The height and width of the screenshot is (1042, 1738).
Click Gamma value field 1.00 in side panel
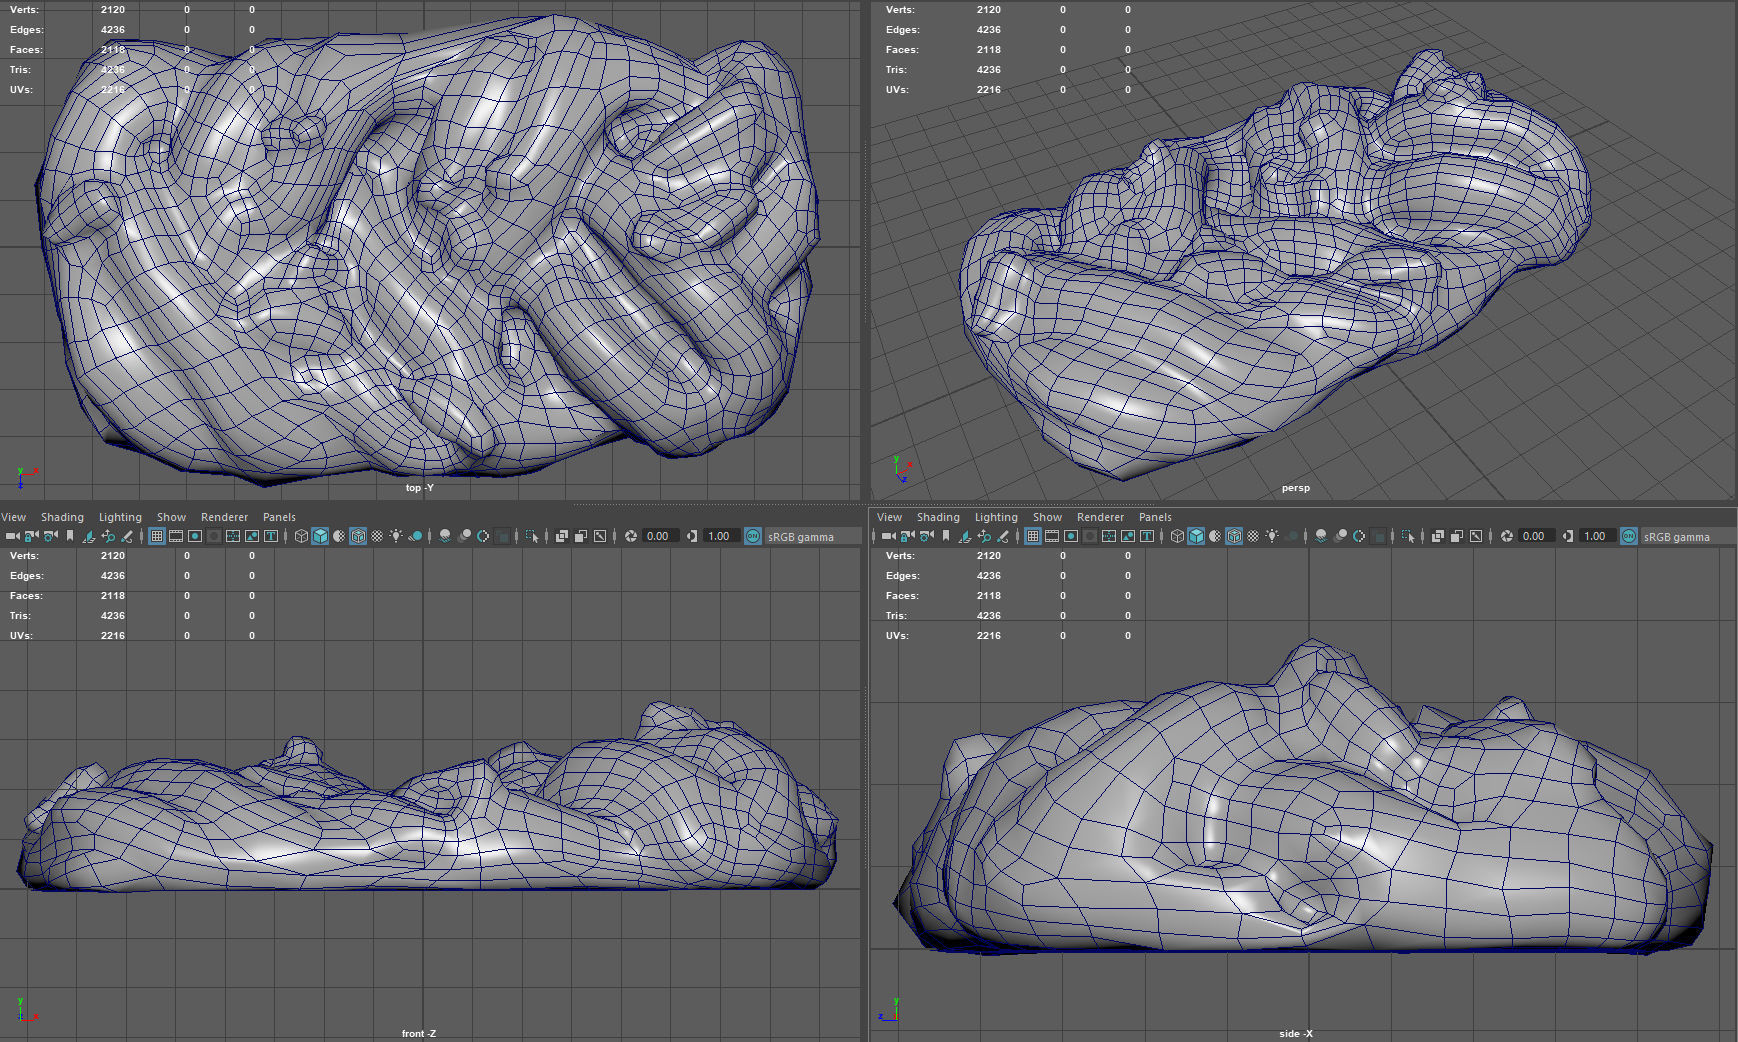pyautogui.click(x=1598, y=536)
